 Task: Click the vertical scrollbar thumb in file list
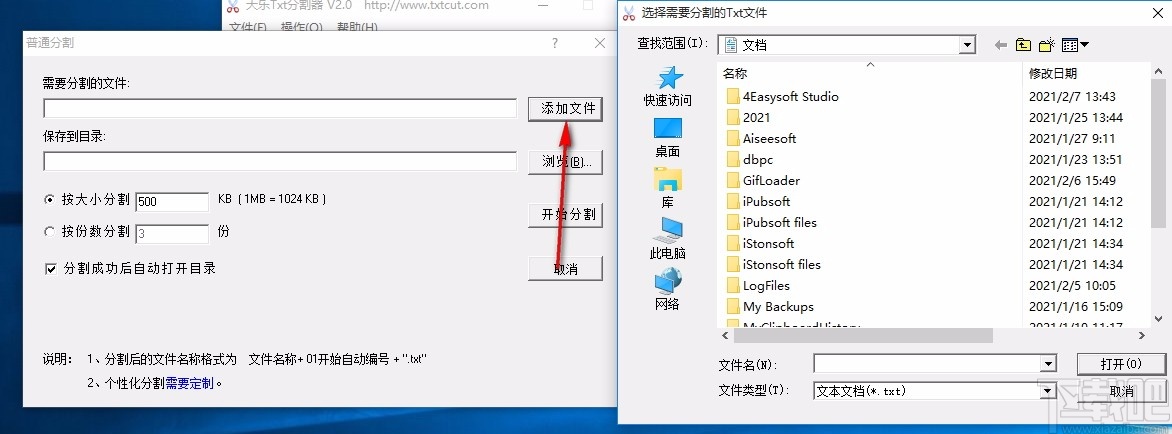[1159, 152]
